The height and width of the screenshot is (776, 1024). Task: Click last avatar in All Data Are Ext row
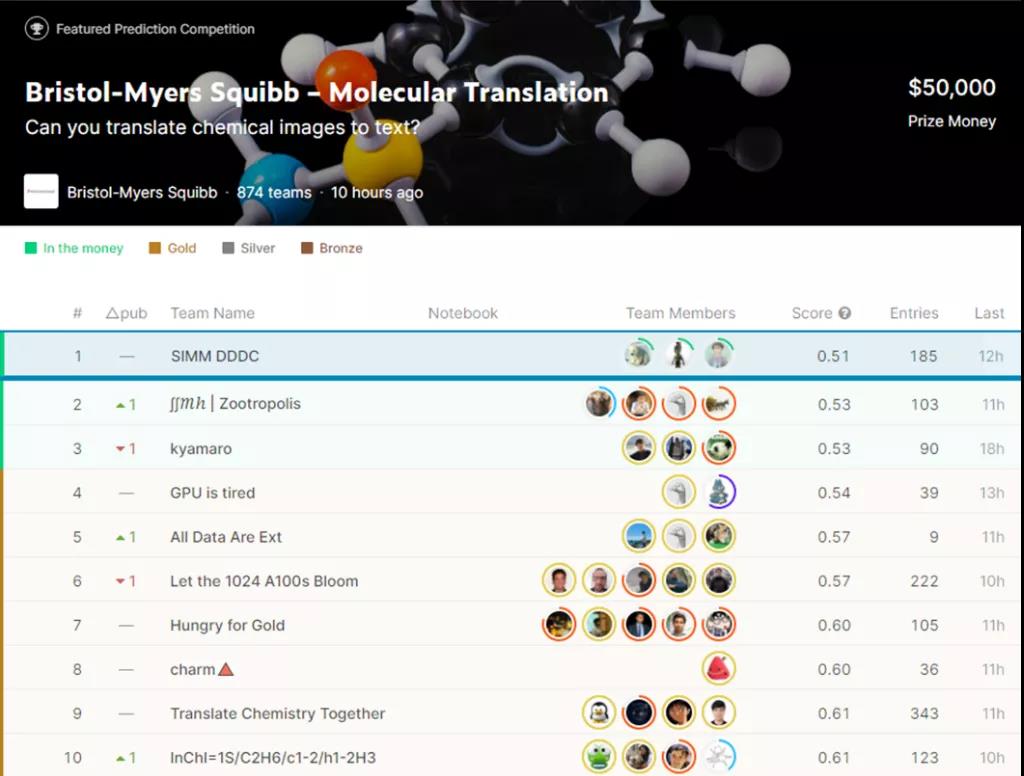click(718, 536)
